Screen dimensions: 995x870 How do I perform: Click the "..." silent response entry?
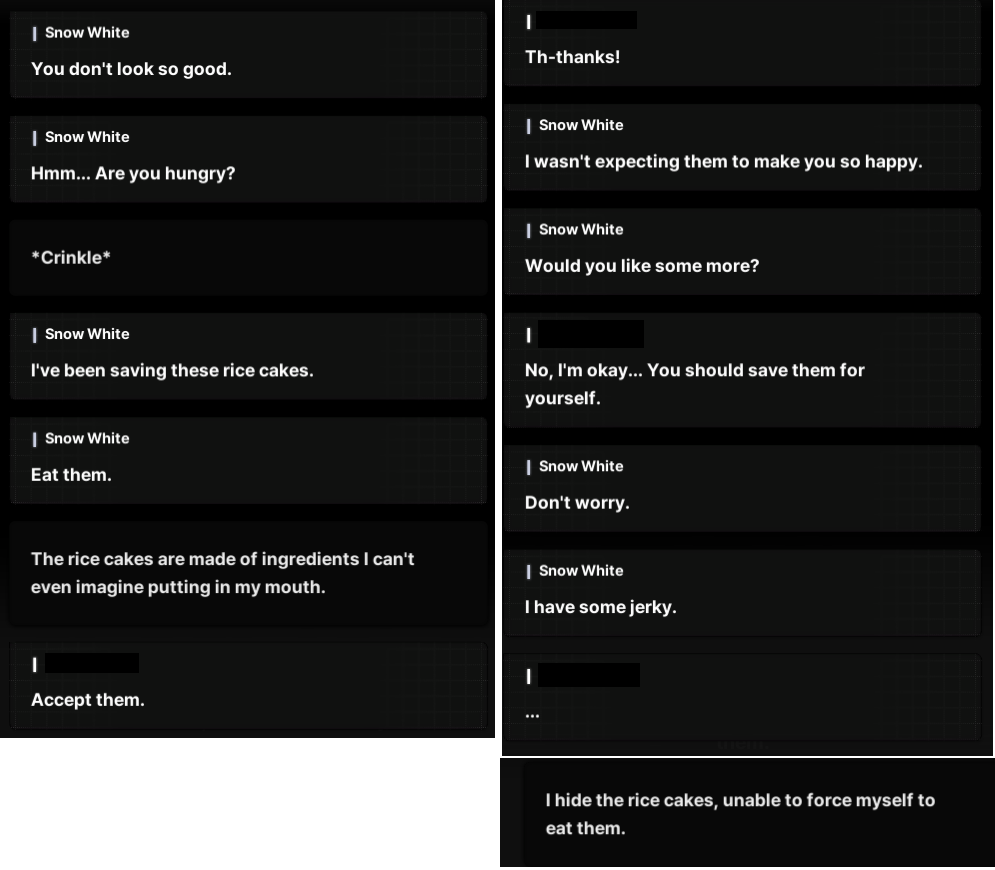coord(532,714)
